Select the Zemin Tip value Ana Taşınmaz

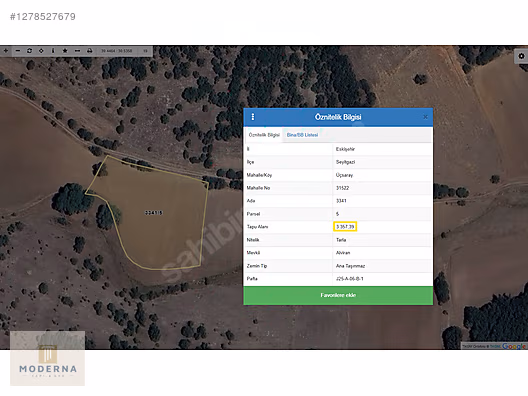(351, 266)
